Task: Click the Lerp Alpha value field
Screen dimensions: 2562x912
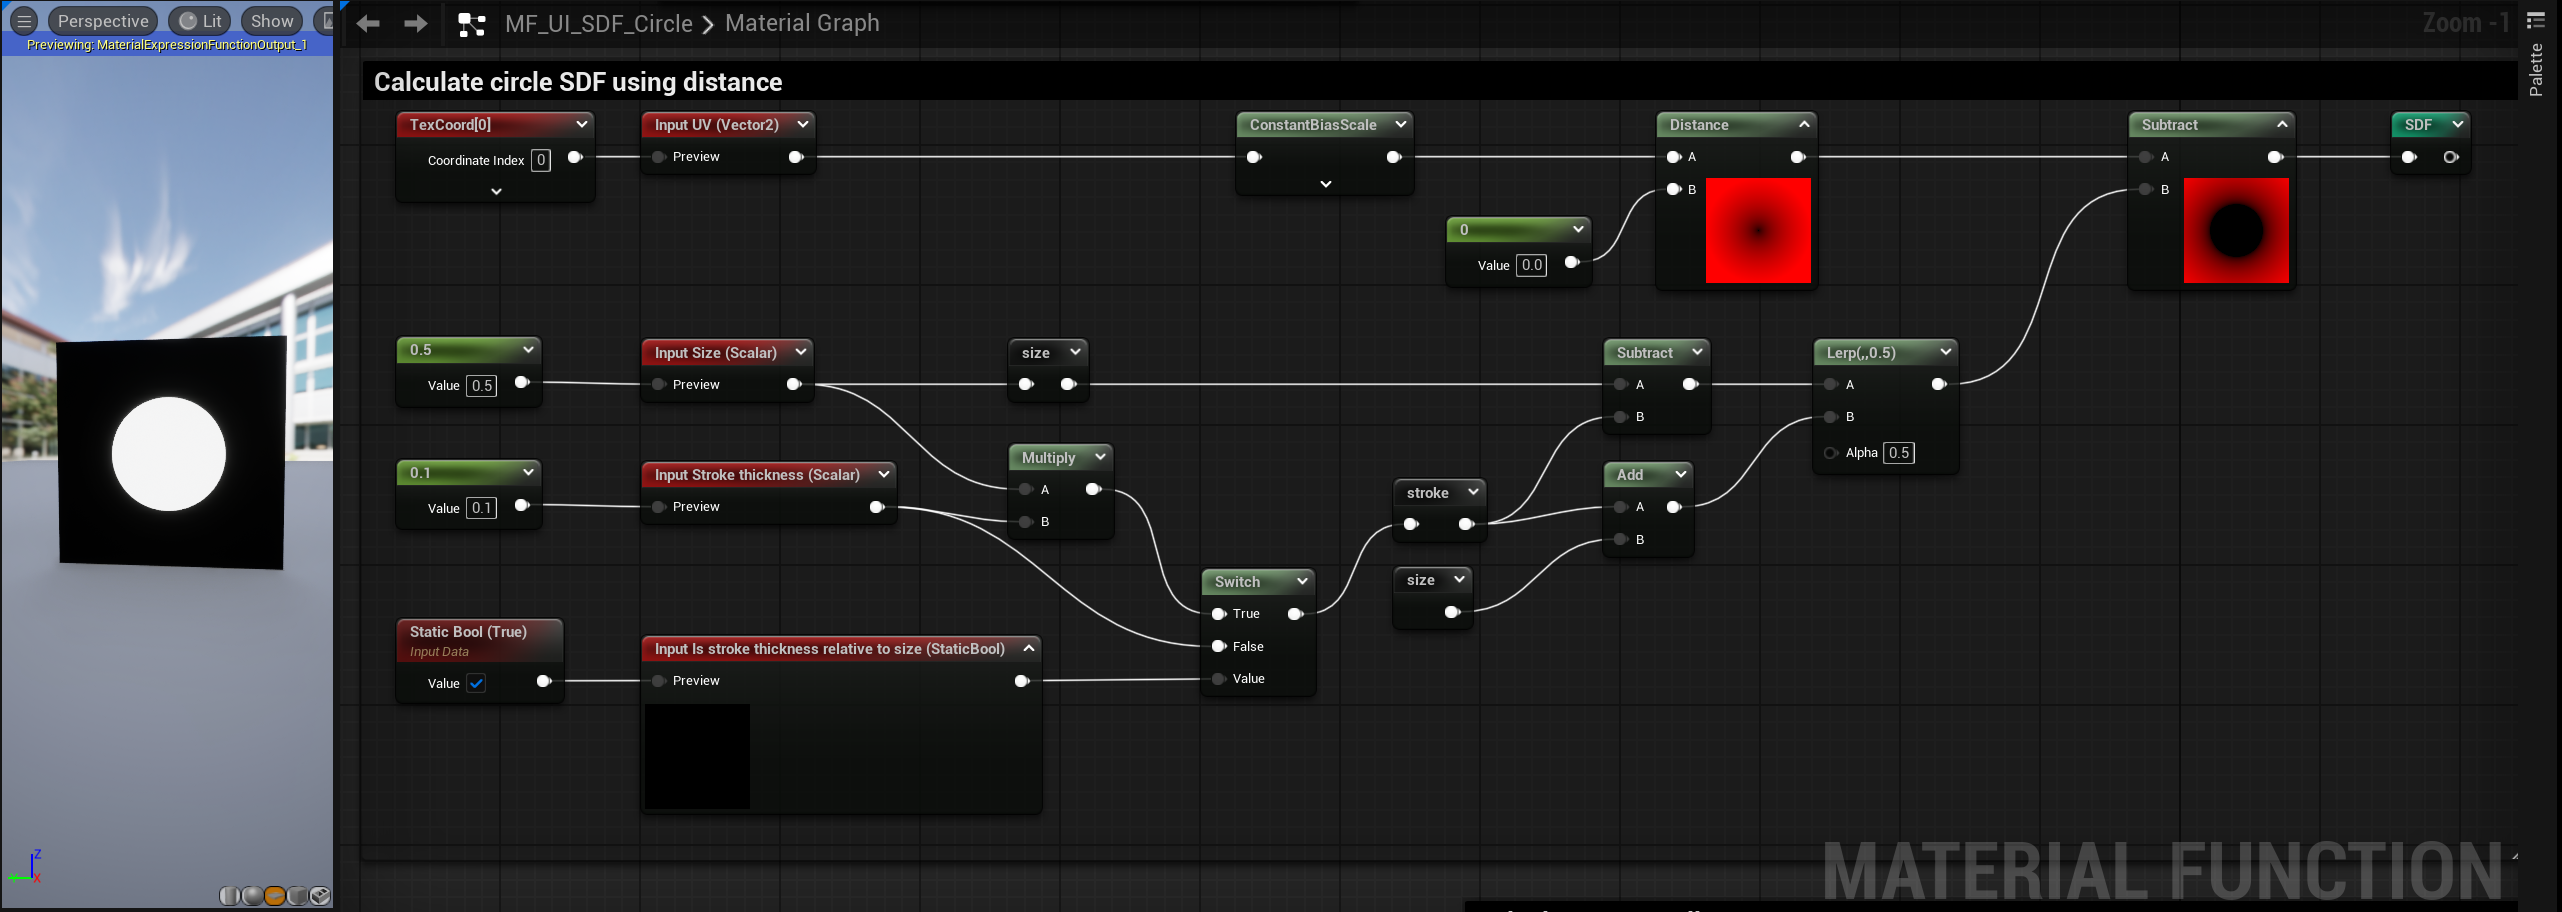Action: pyautogui.click(x=1898, y=453)
